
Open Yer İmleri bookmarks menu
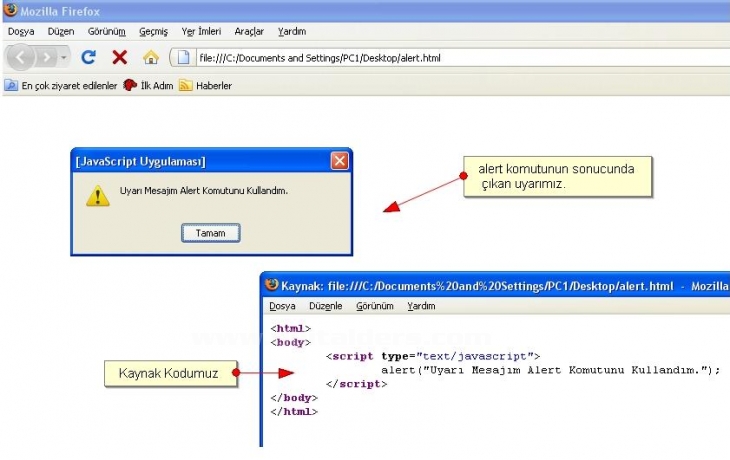(201, 32)
